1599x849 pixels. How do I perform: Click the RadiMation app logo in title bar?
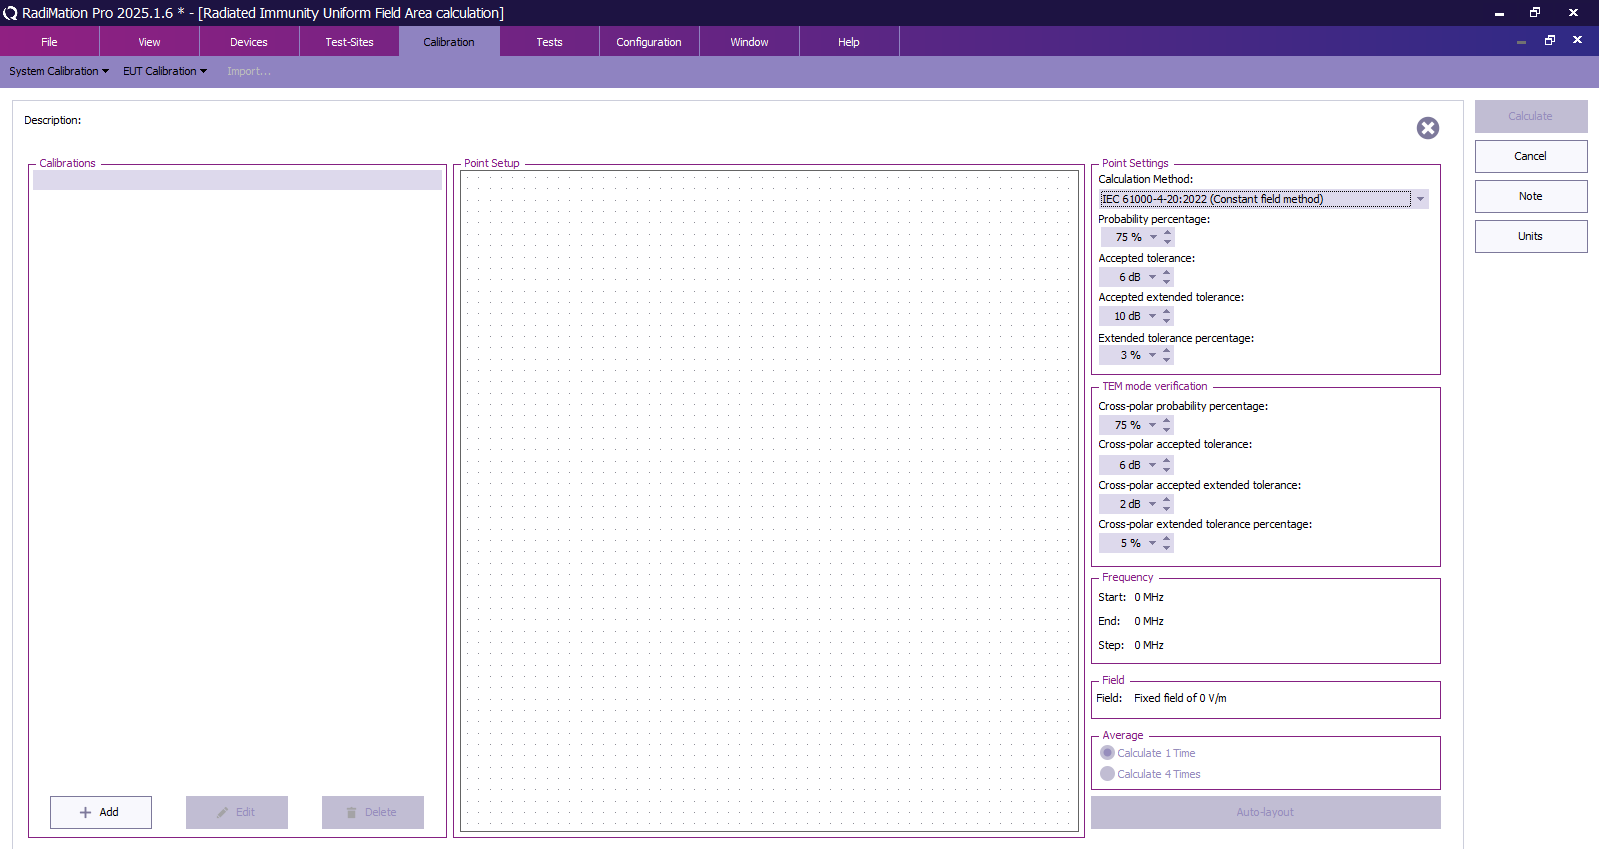pos(11,13)
